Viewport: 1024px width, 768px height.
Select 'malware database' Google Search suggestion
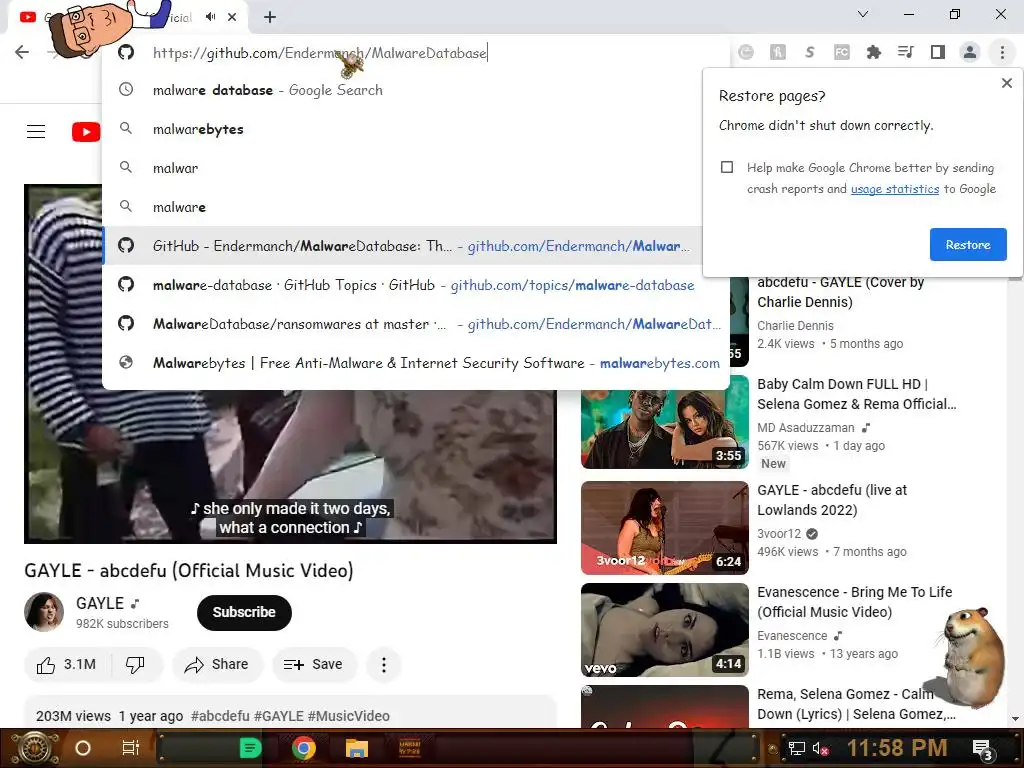click(415, 90)
